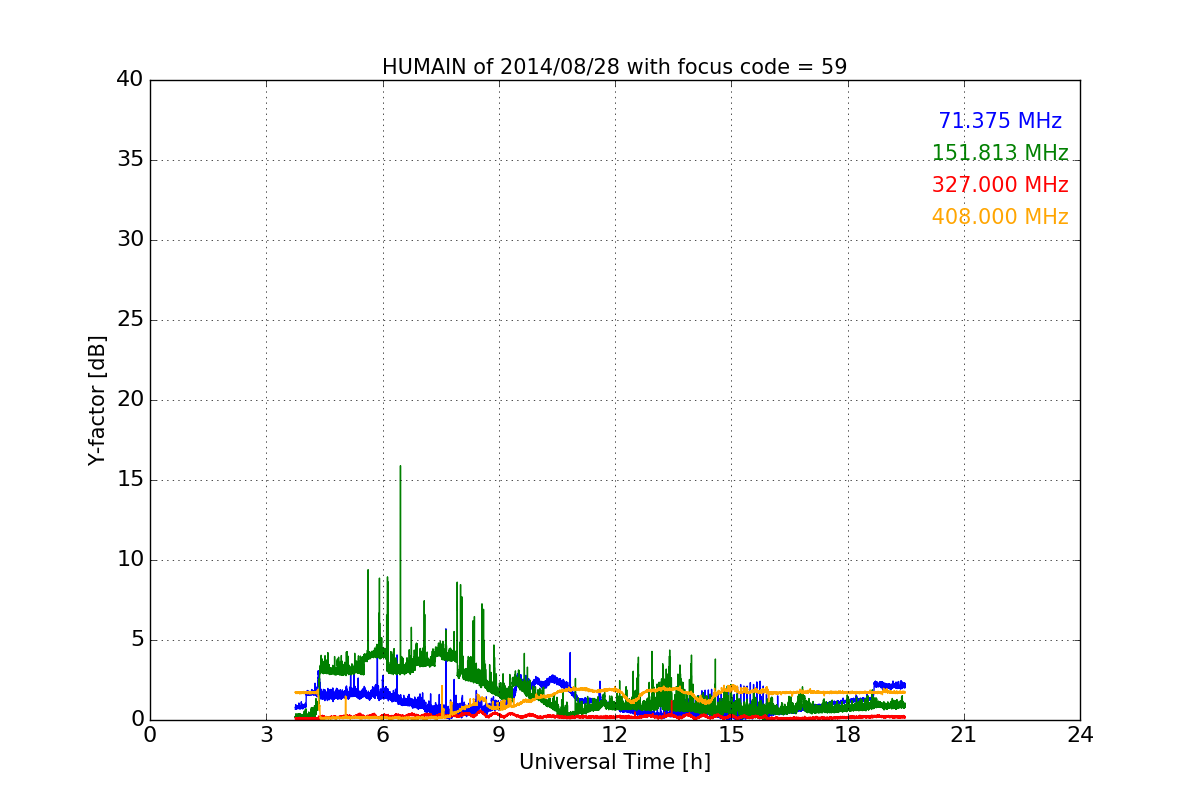Click the Universal Time [h] axis label
Viewport: 1200px width, 800px height.
[614, 762]
